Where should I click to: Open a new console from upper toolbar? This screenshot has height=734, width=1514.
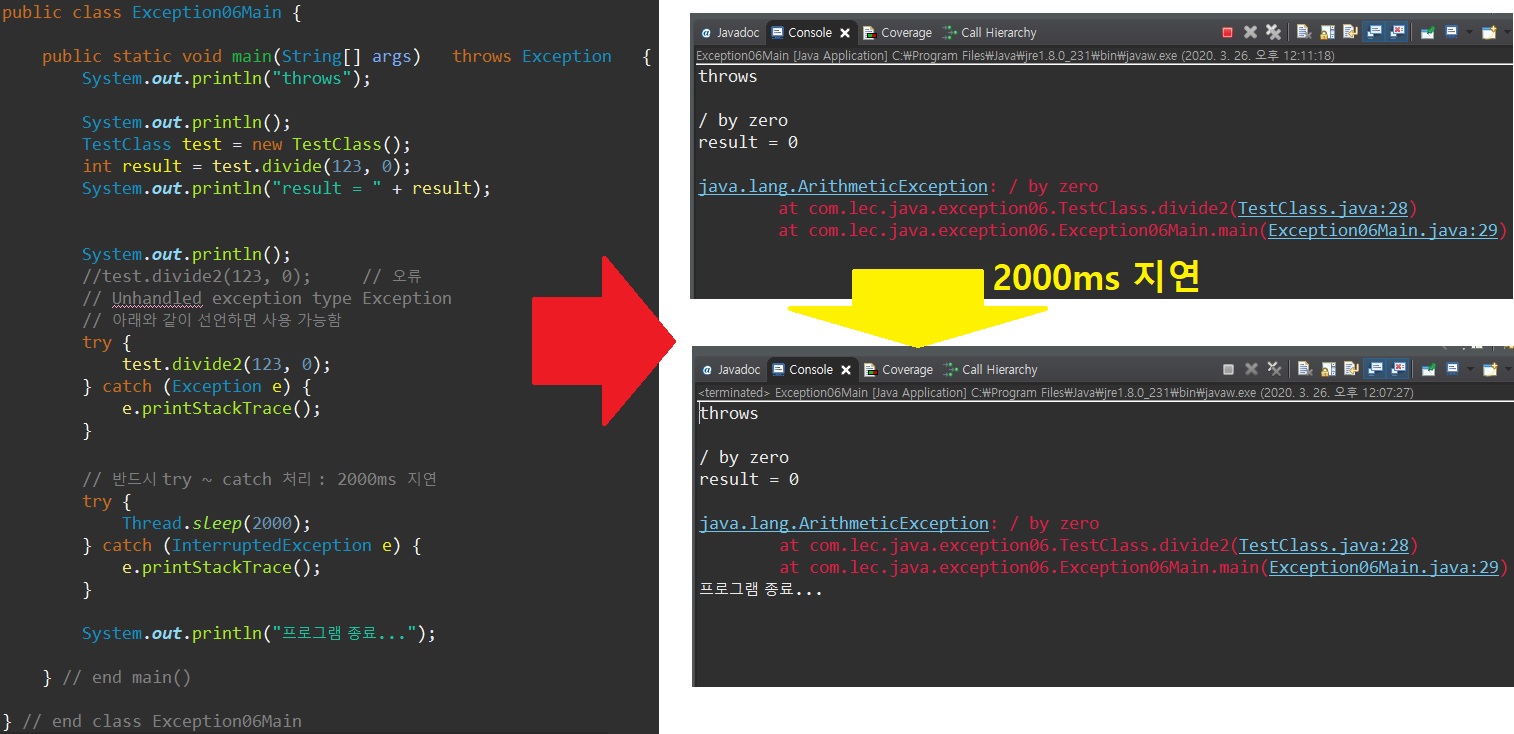1489,32
